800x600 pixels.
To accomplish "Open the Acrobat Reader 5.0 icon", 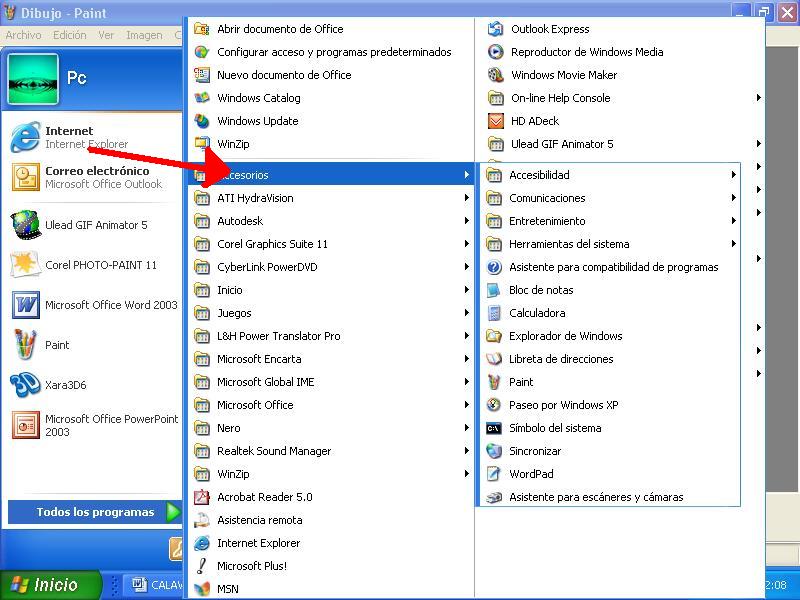I will coord(202,497).
